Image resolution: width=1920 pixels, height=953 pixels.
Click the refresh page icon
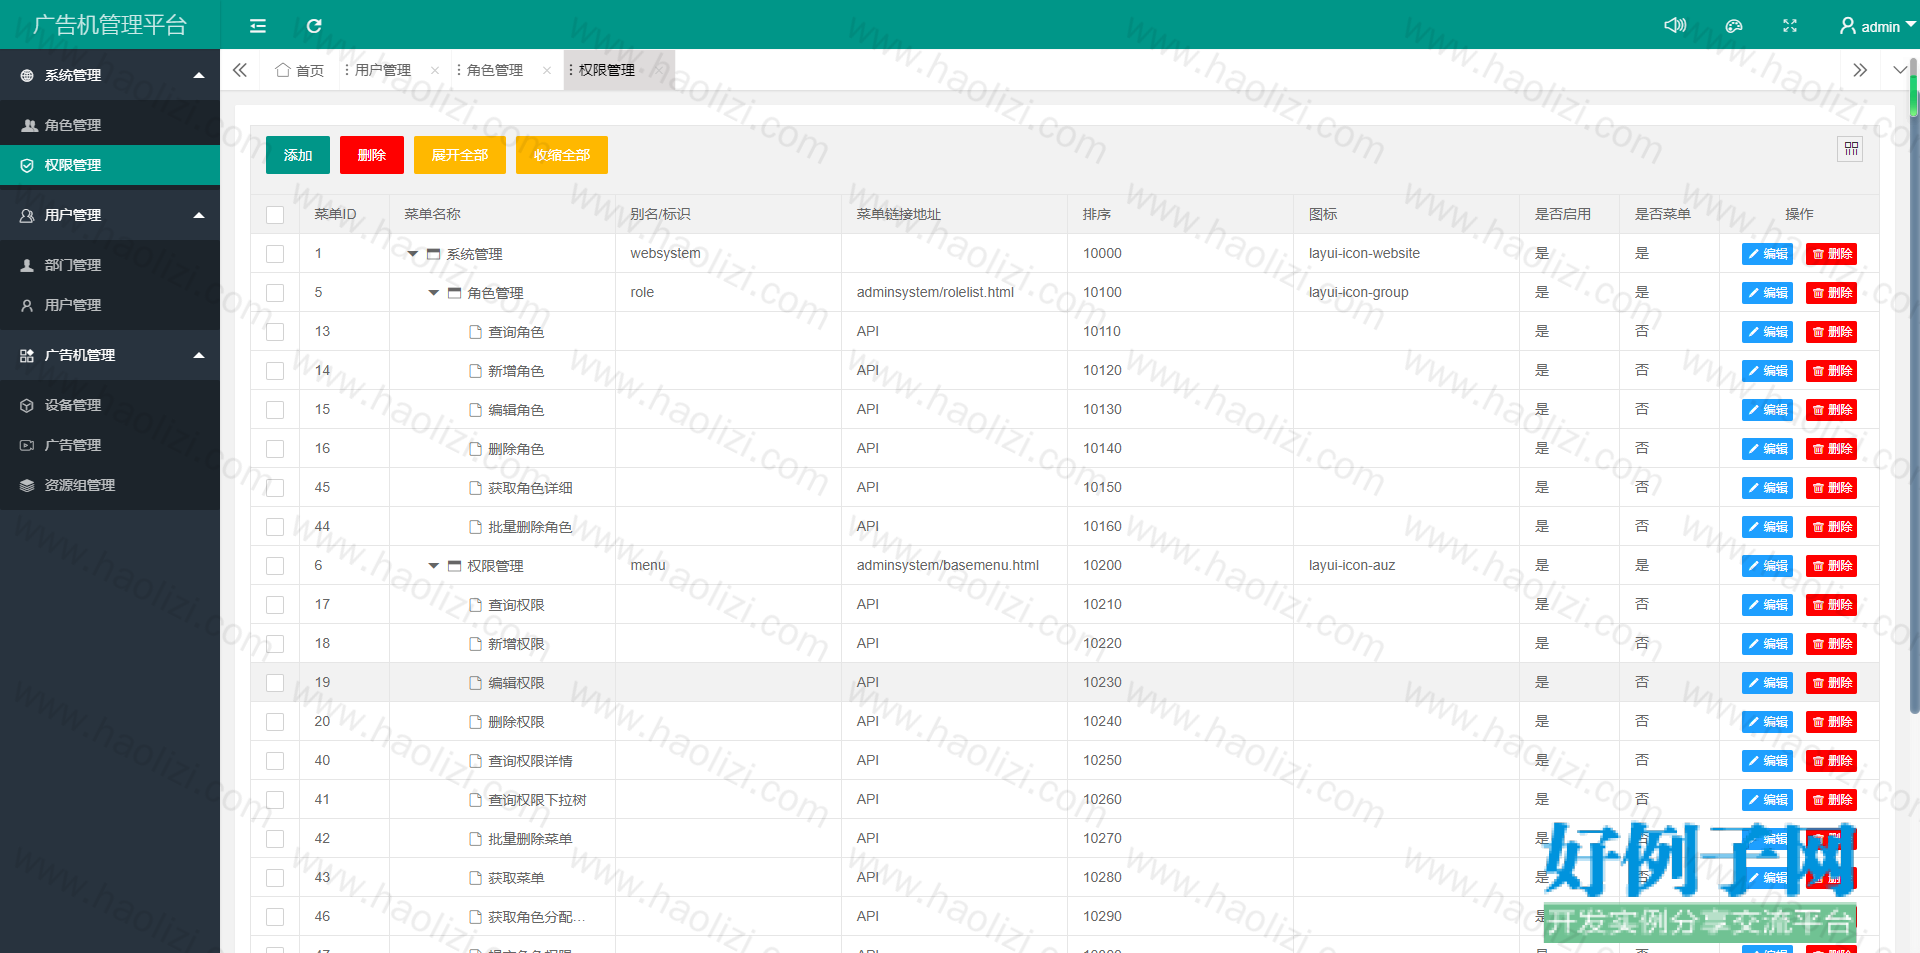(x=314, y=26)
